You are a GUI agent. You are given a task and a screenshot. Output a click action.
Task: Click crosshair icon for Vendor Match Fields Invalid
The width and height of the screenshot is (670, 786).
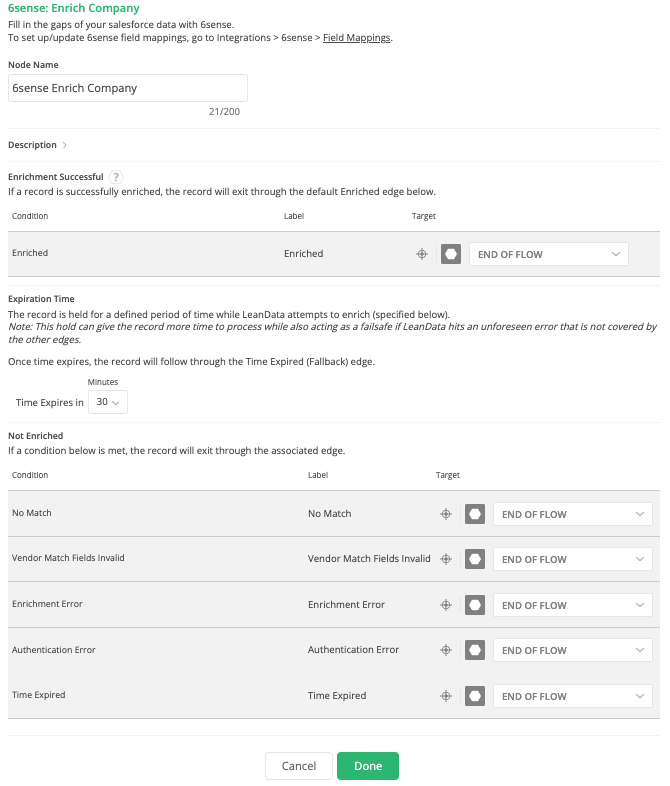446,559
